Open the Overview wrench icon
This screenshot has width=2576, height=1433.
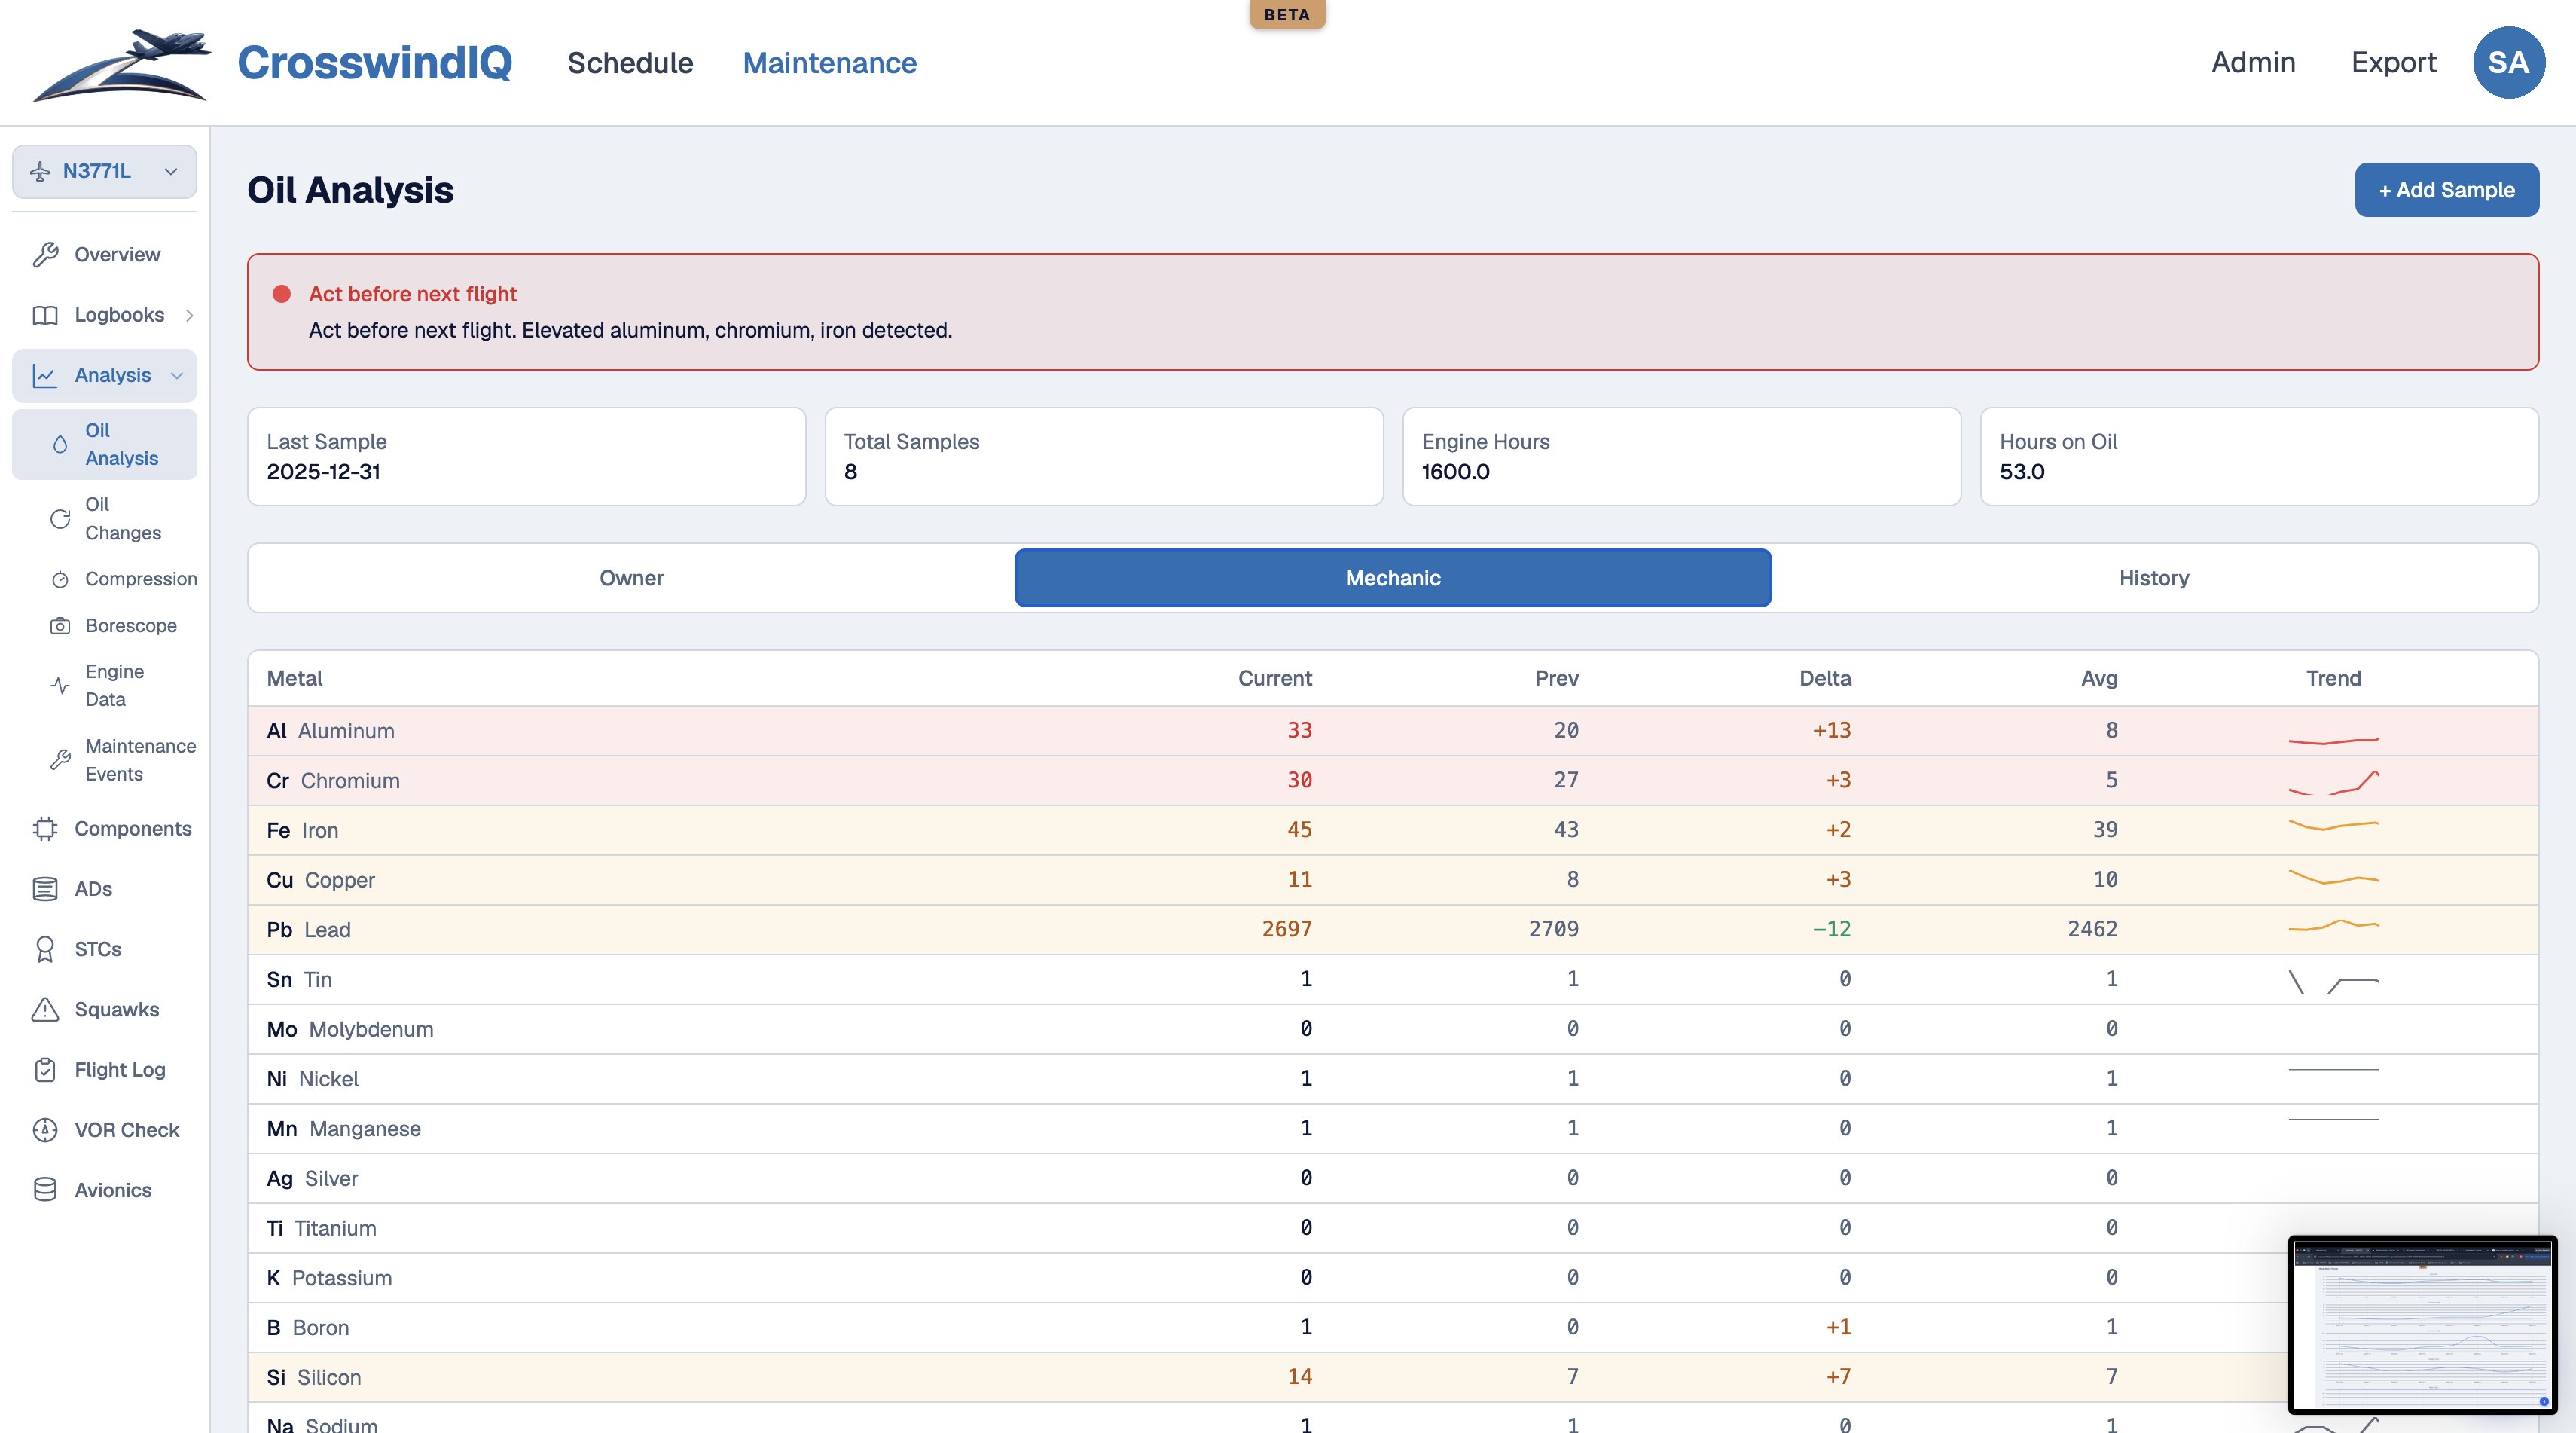click(45, 255)
